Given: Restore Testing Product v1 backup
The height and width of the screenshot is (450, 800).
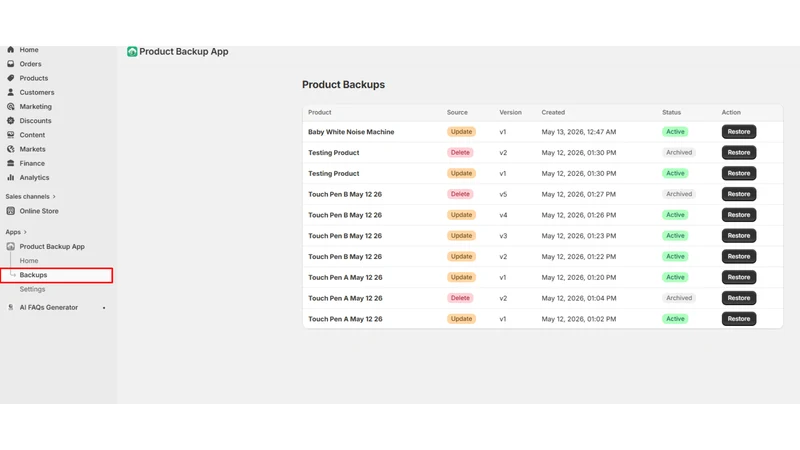Looking at the screenshot, I should pyautogui.click(x=739, y=173).
